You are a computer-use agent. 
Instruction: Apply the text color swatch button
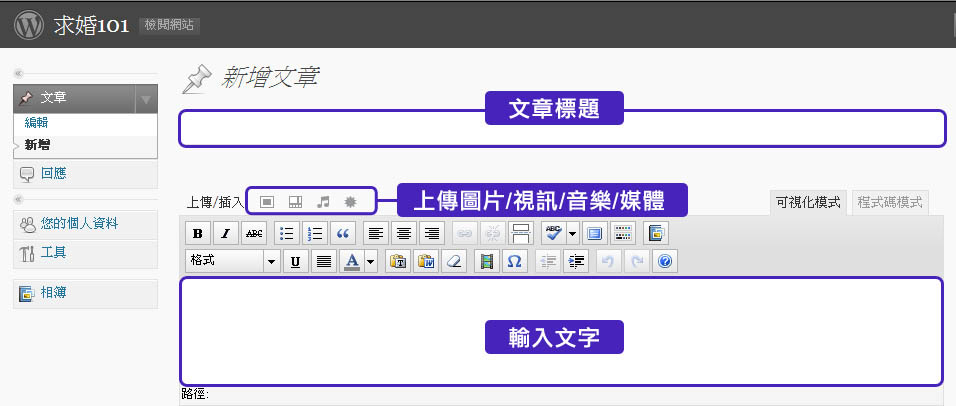[351, 262]
